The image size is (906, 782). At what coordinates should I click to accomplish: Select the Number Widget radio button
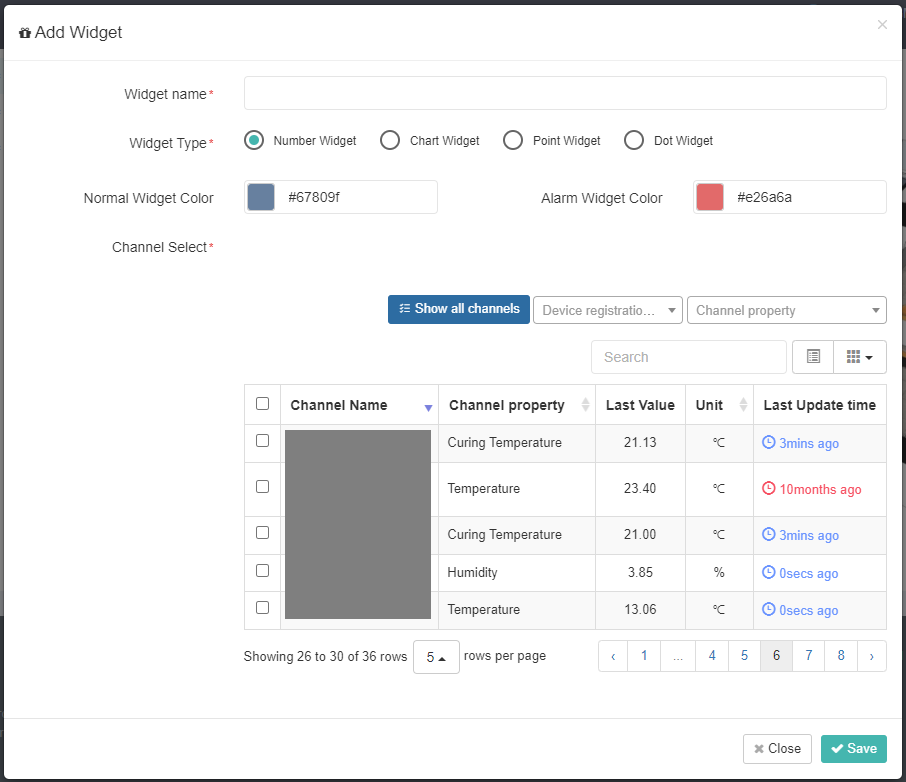(254, 140)
